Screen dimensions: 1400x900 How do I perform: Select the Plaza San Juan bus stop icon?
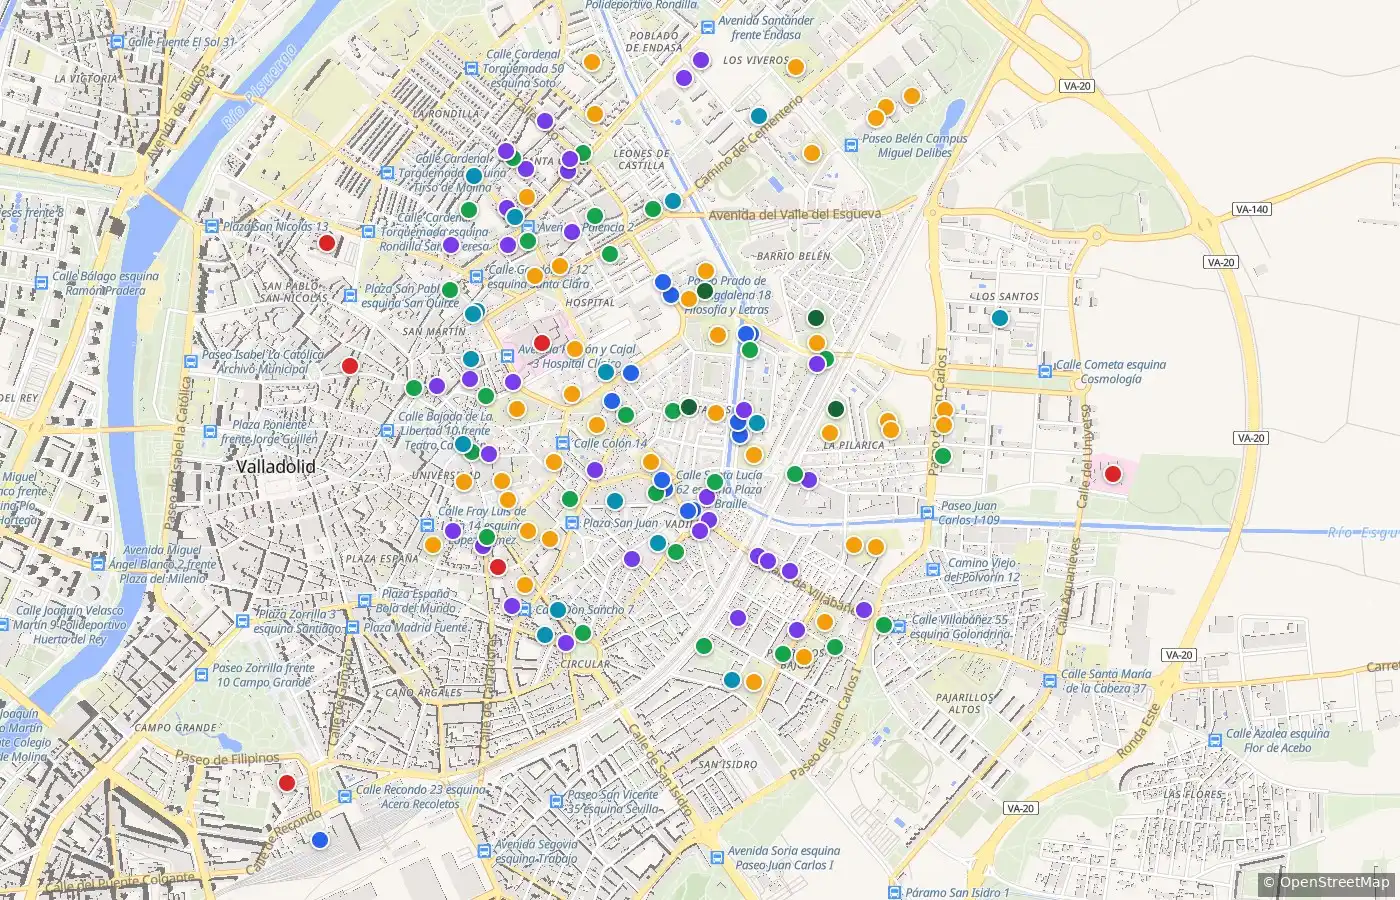(x=571, y=523)
